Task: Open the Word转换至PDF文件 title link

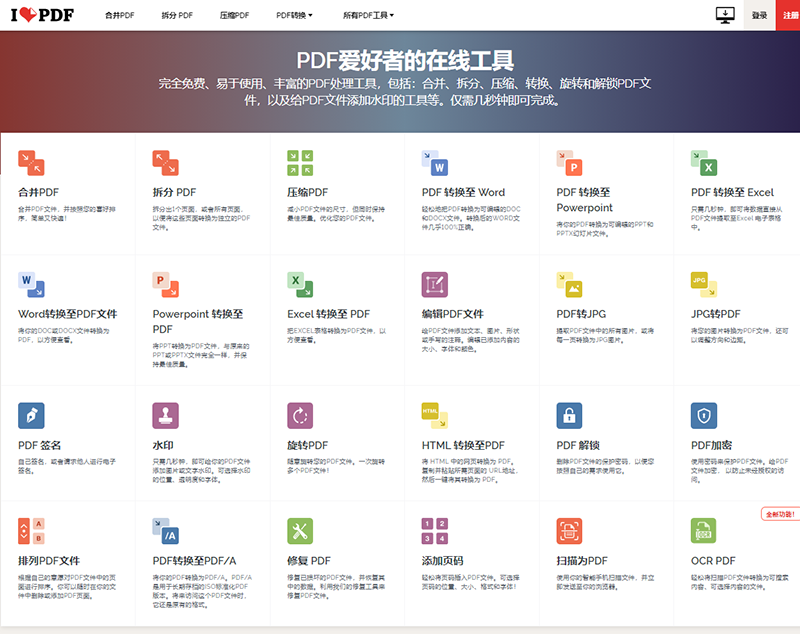Action: click(x=68, y=314)
